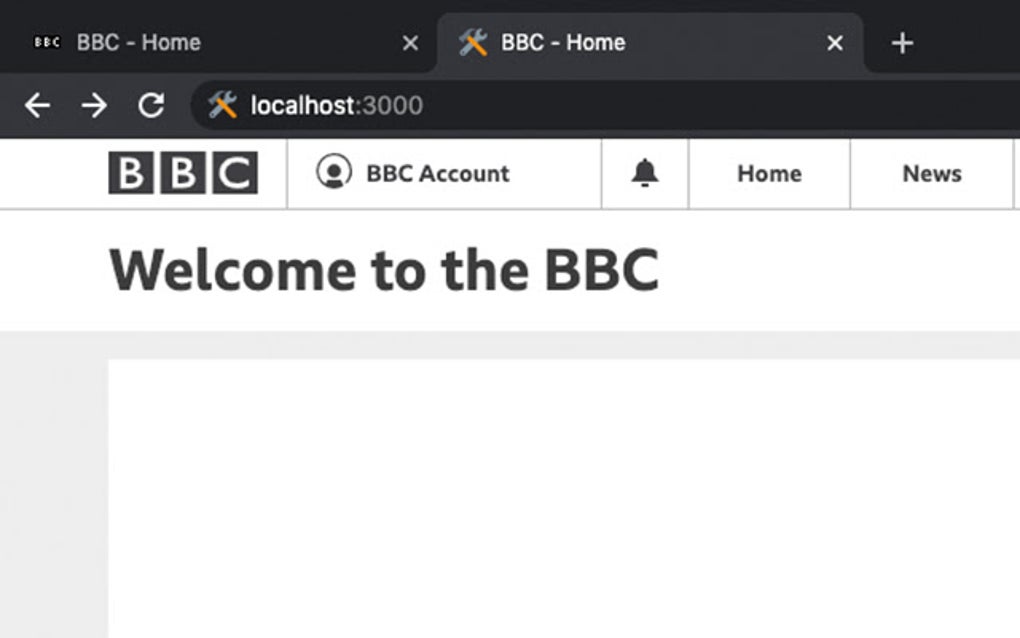Click the back navigation arrow
1020x638 pixels.
click(37, 105)
